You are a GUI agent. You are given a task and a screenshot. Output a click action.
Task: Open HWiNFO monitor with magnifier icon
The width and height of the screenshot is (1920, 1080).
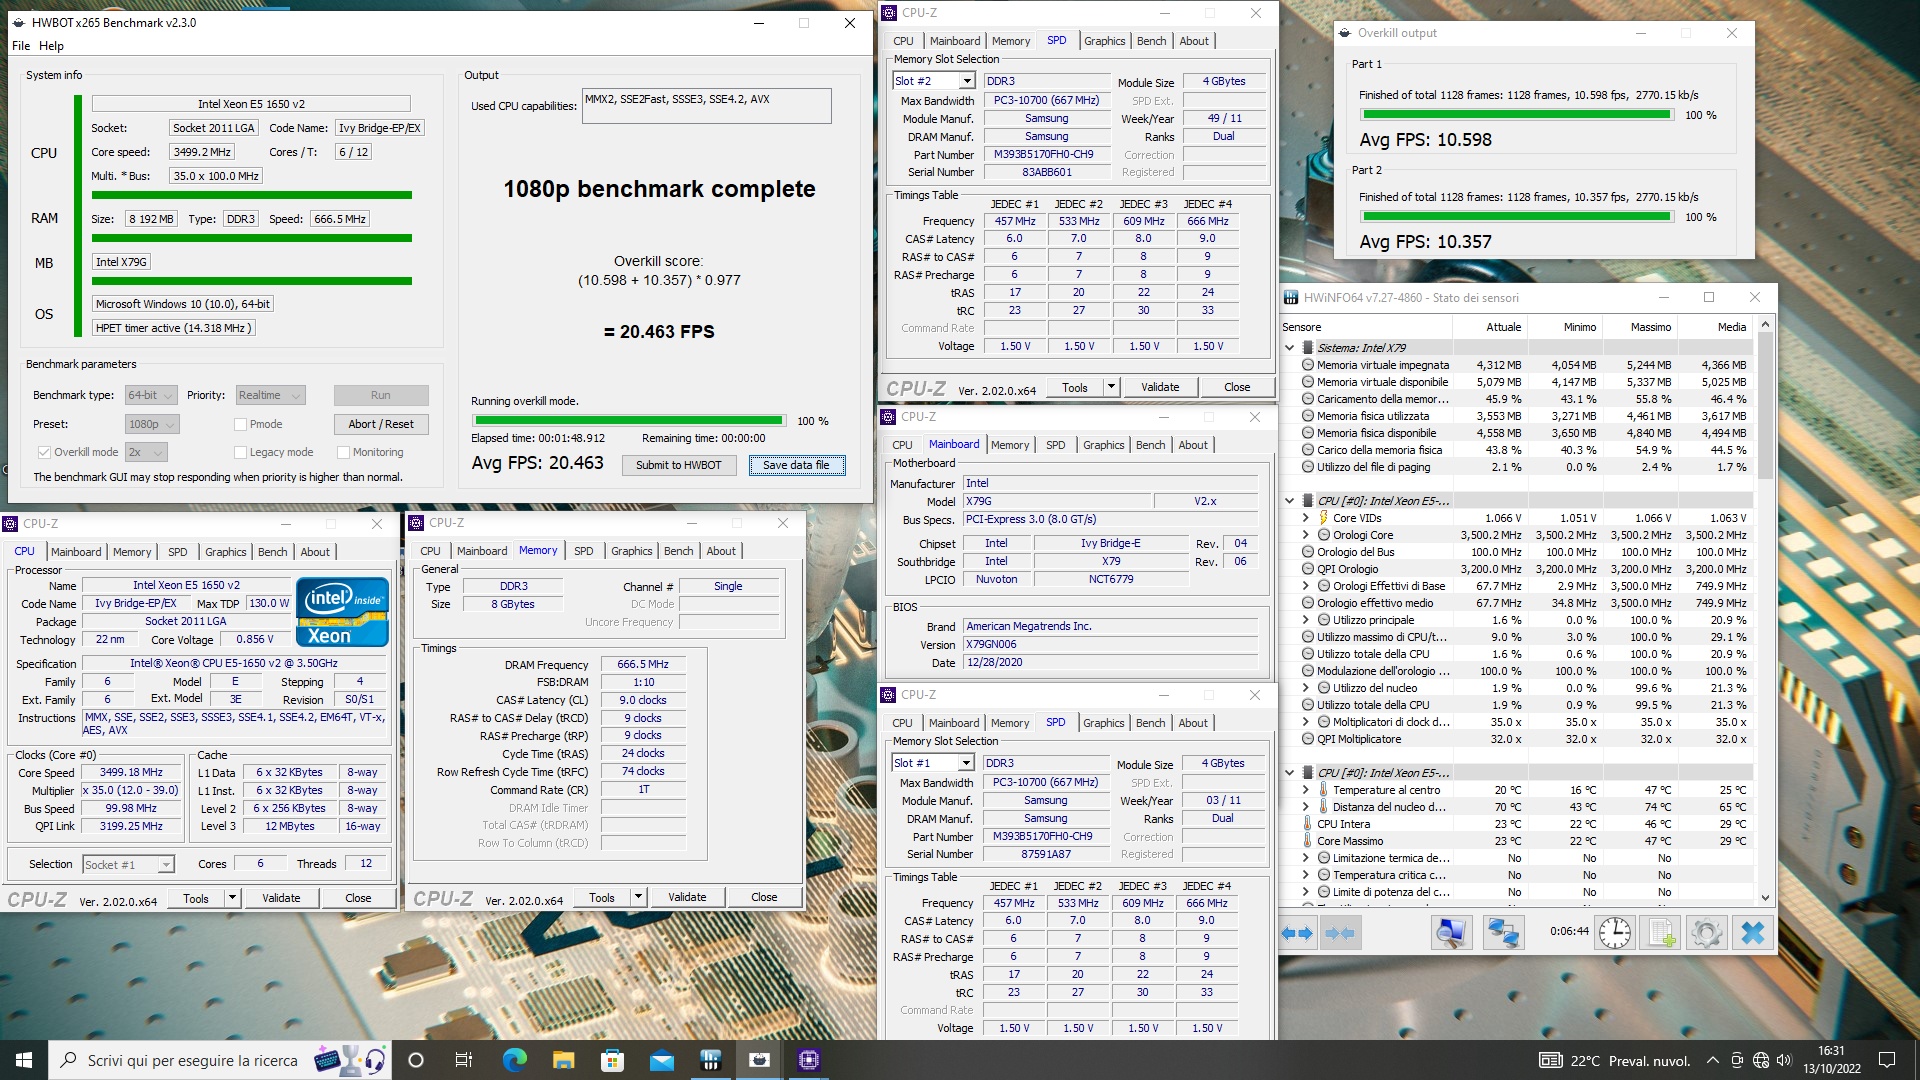click(x=1450, y=933)
